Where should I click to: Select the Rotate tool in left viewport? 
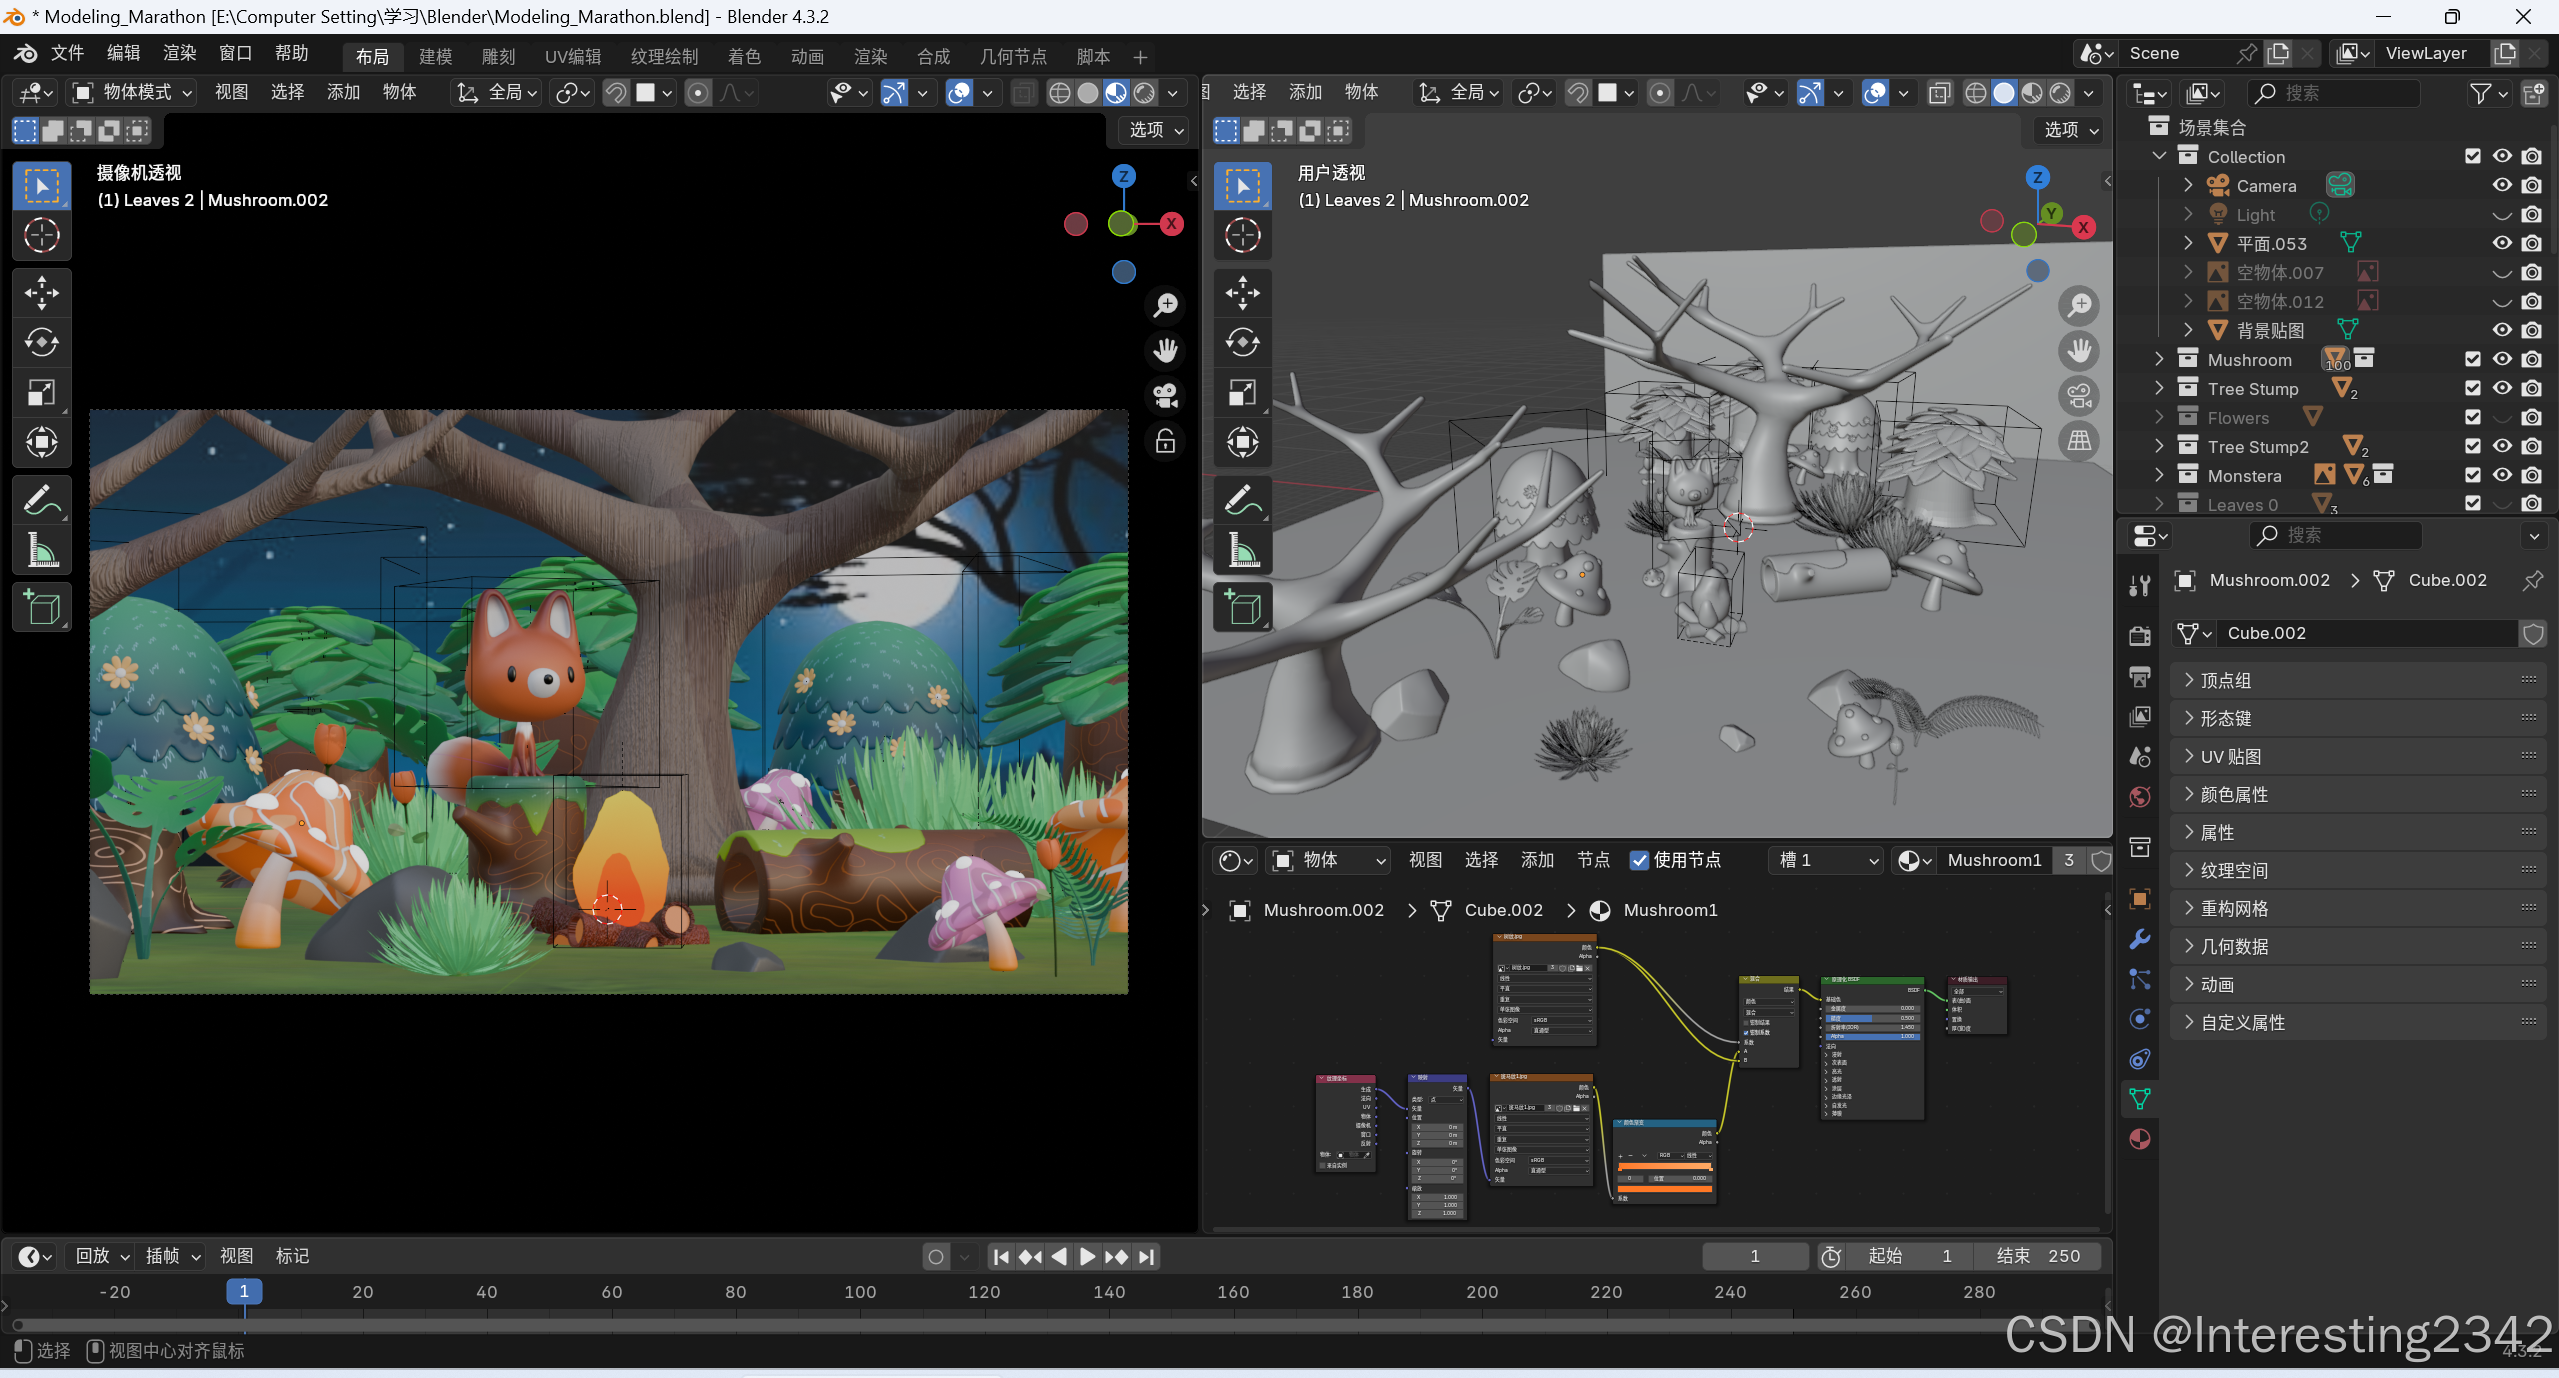(x=41, y=342)
